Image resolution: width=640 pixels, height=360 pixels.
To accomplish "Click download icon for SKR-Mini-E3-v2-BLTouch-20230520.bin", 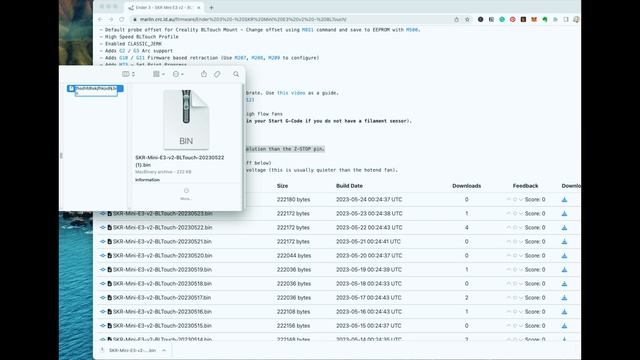I will click(564, 256).
